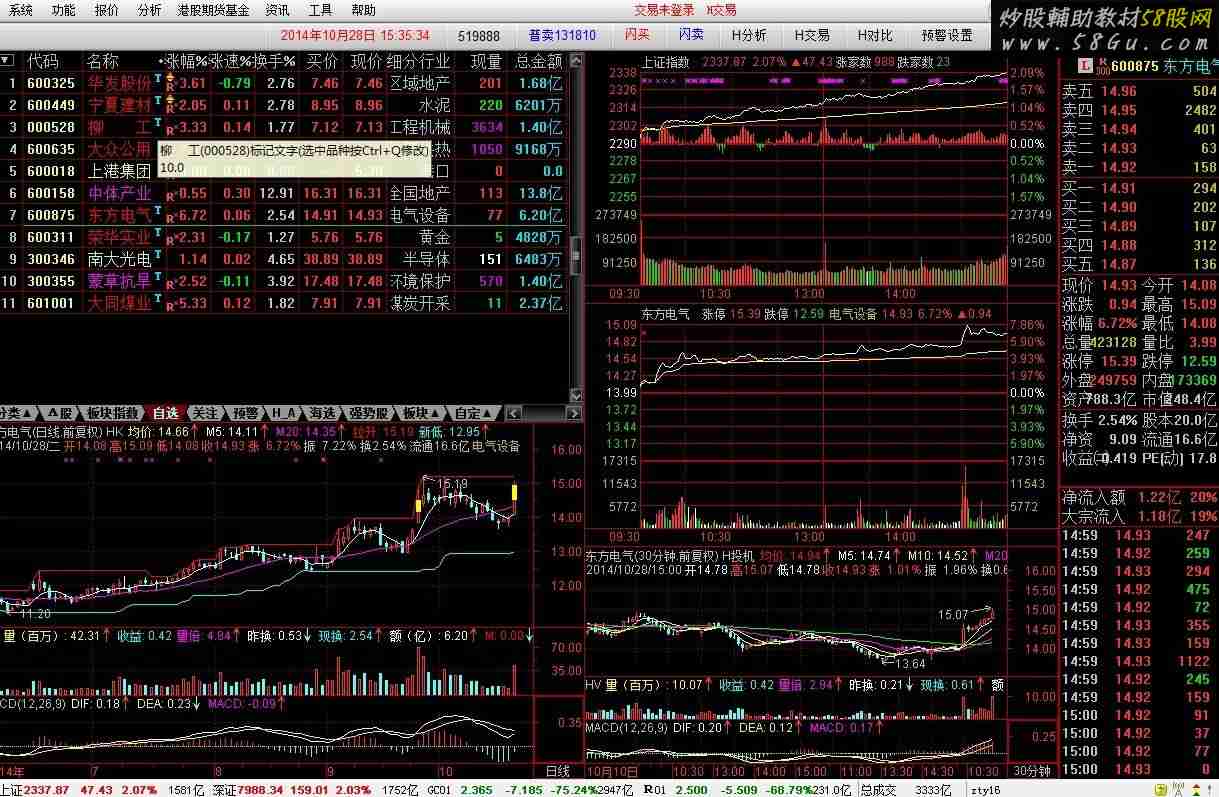Click the 买一 price 14.91 in order book

pyautogui.click(x=1118, y=188)
